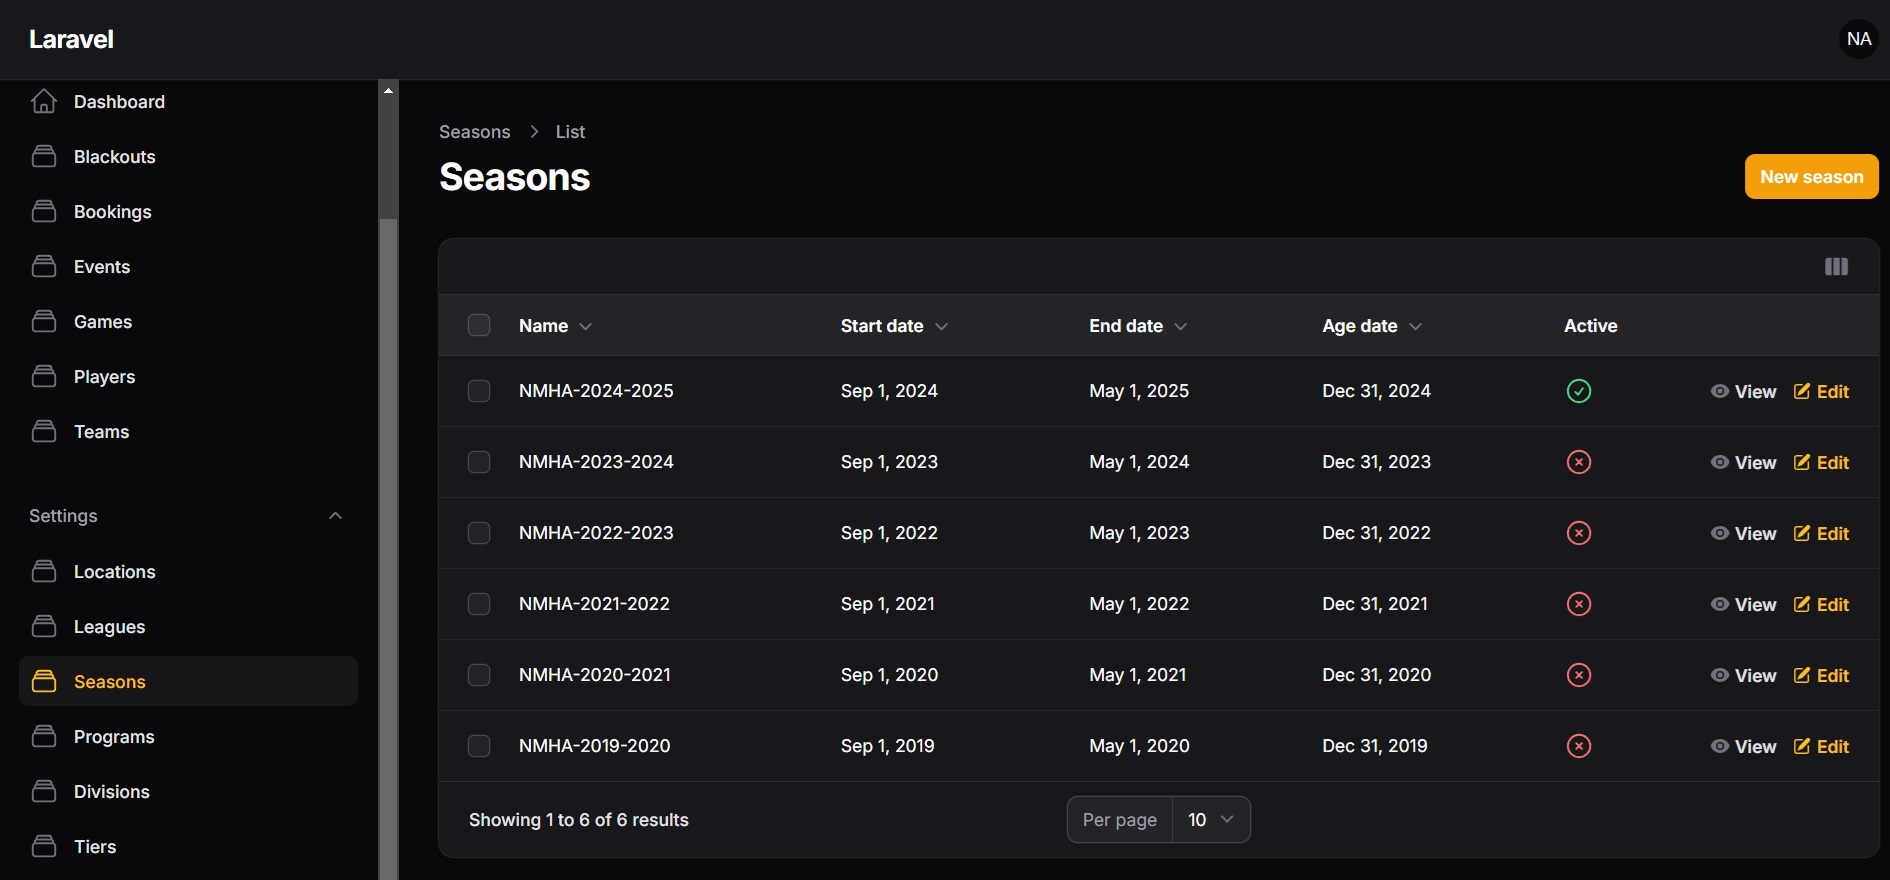Tick the checkbox for NMHA-2019-2020

click(479, 746)
